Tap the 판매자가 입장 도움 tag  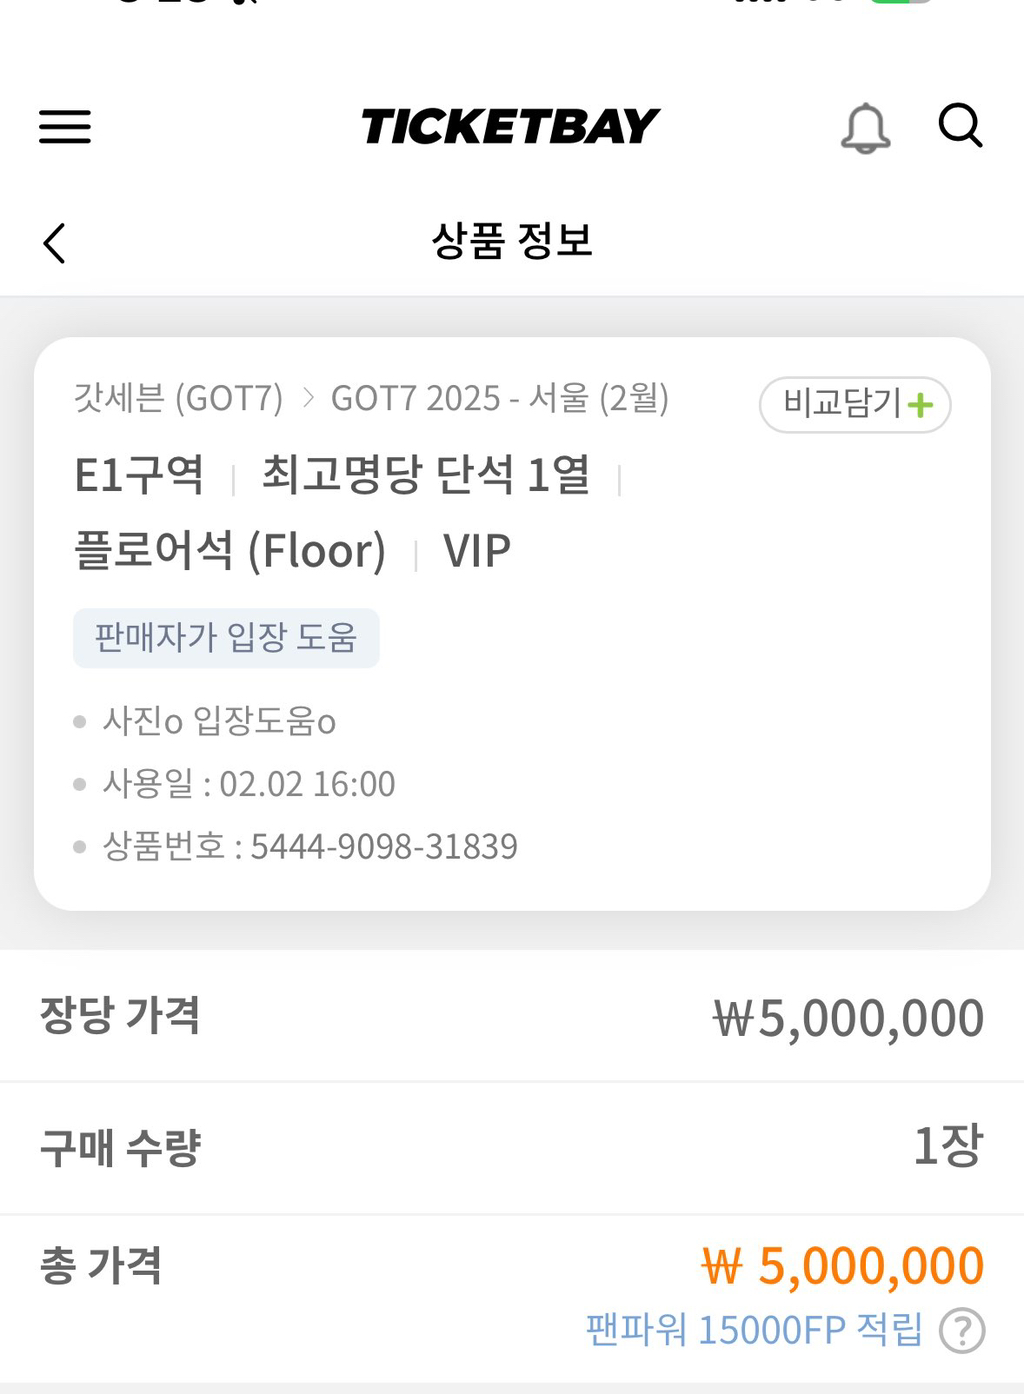[226, 638]
